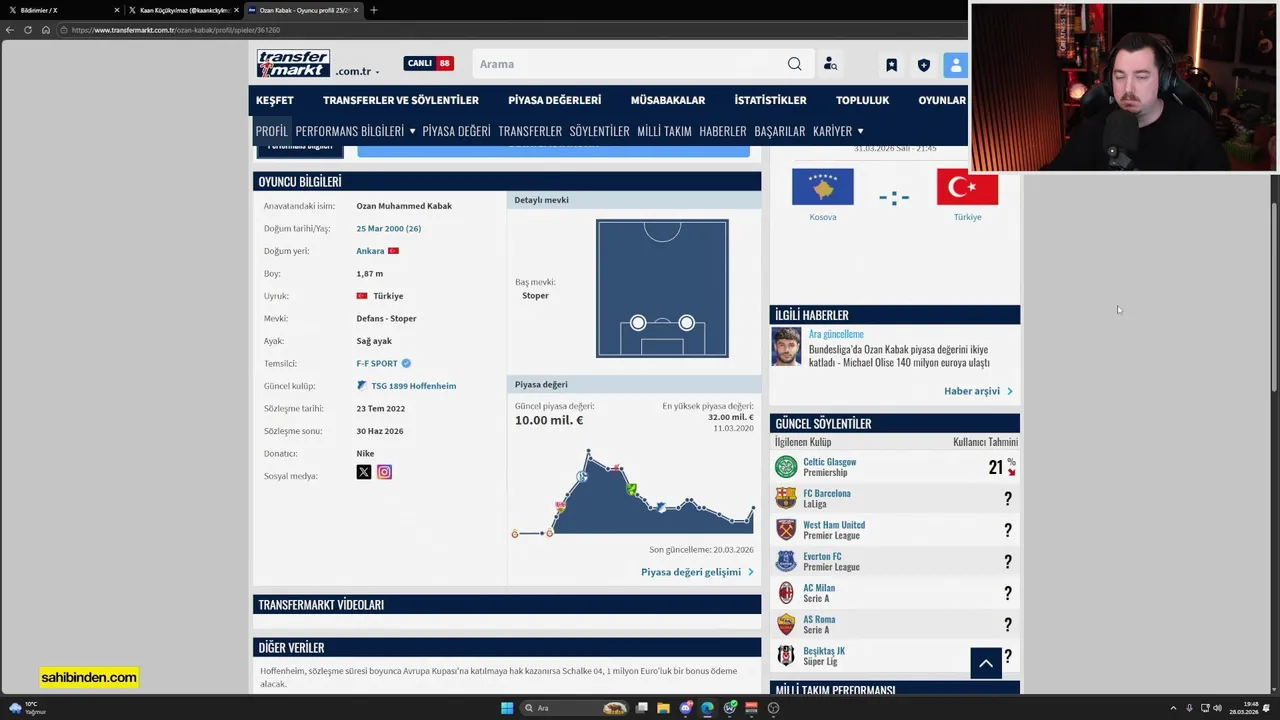The image size is (1280, 720).
Task: Click the Ankara birthplace link
Action: (370, 251)
